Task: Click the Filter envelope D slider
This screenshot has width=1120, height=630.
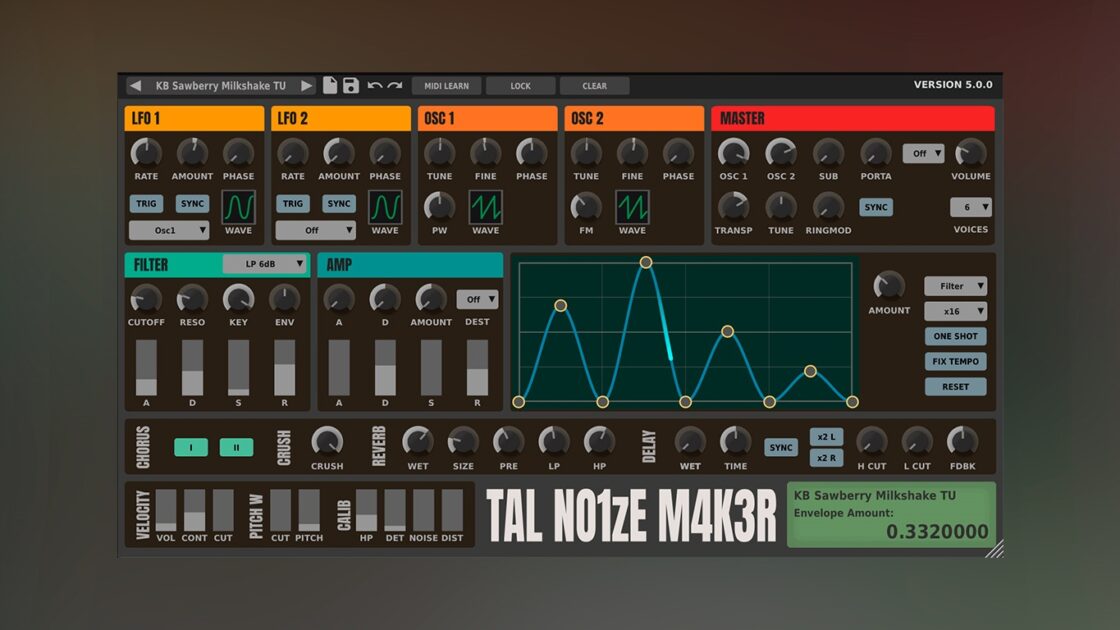Action: (192, 368)
